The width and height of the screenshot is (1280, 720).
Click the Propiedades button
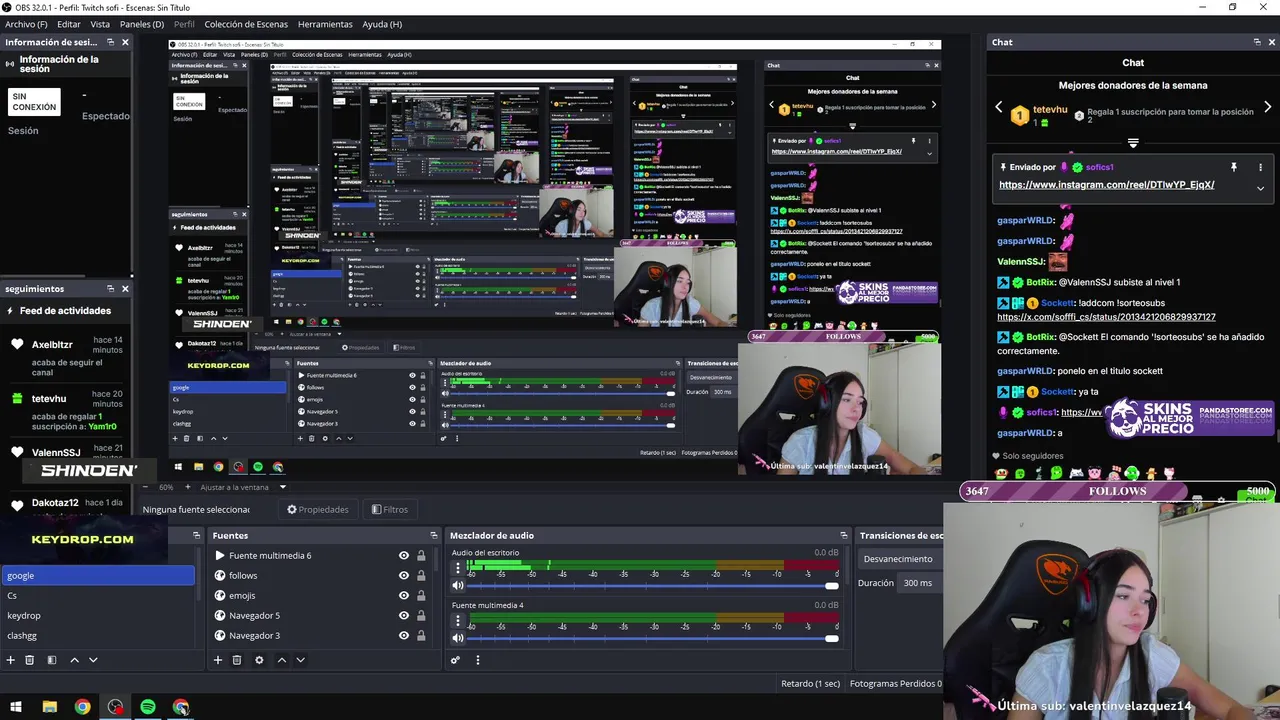tap(318, 509)
